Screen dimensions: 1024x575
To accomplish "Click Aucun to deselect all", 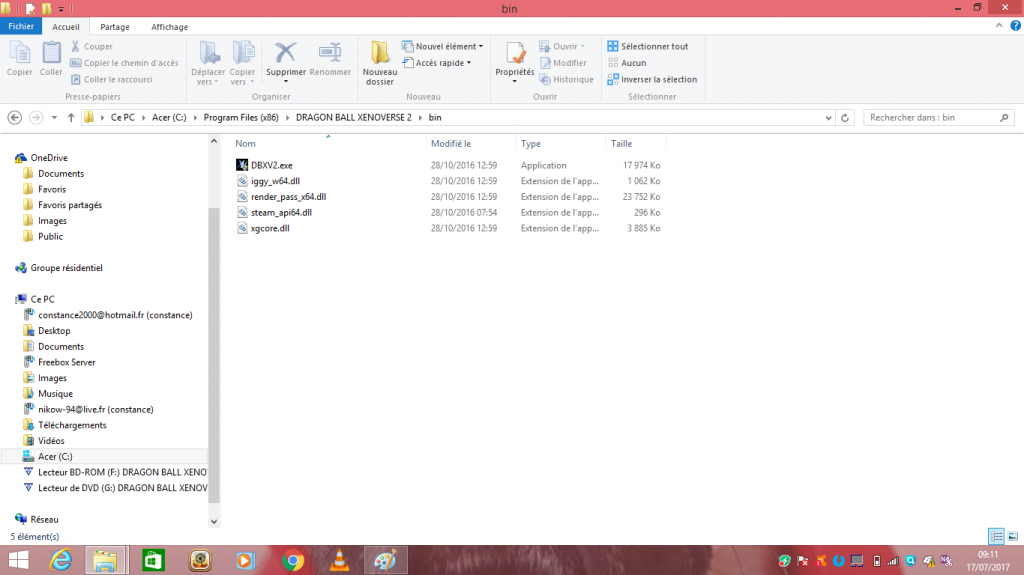I will 627,63.
